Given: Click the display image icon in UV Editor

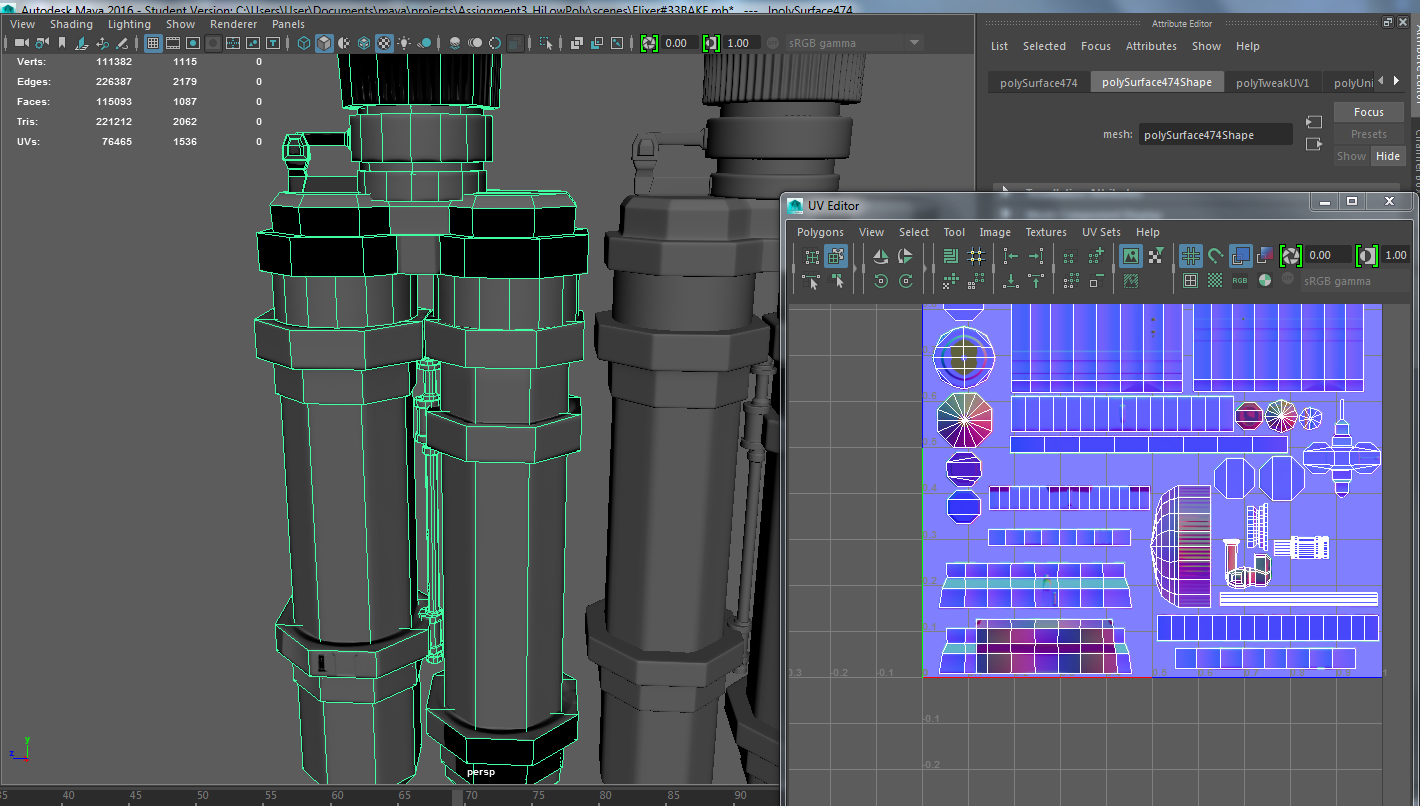Looking at the screenshot, I should click(x=1131, y=257).
